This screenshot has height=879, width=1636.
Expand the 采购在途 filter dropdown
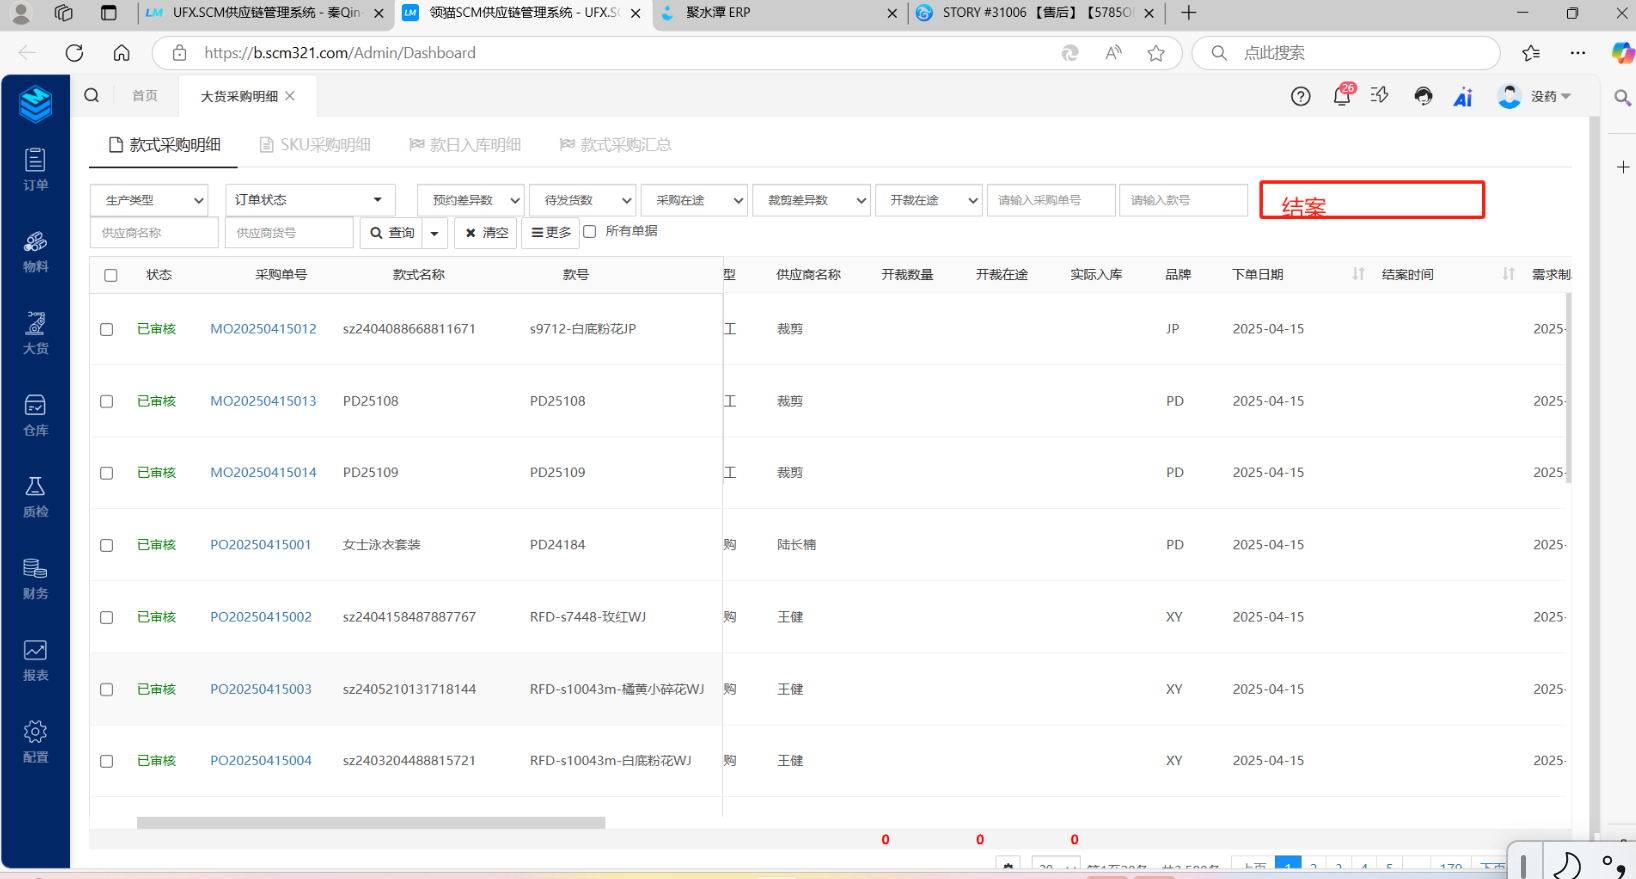694,200
